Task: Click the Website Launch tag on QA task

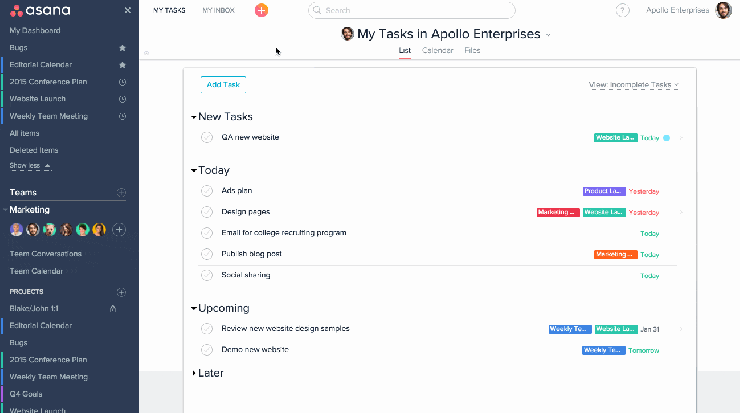Action: point(615,138)
